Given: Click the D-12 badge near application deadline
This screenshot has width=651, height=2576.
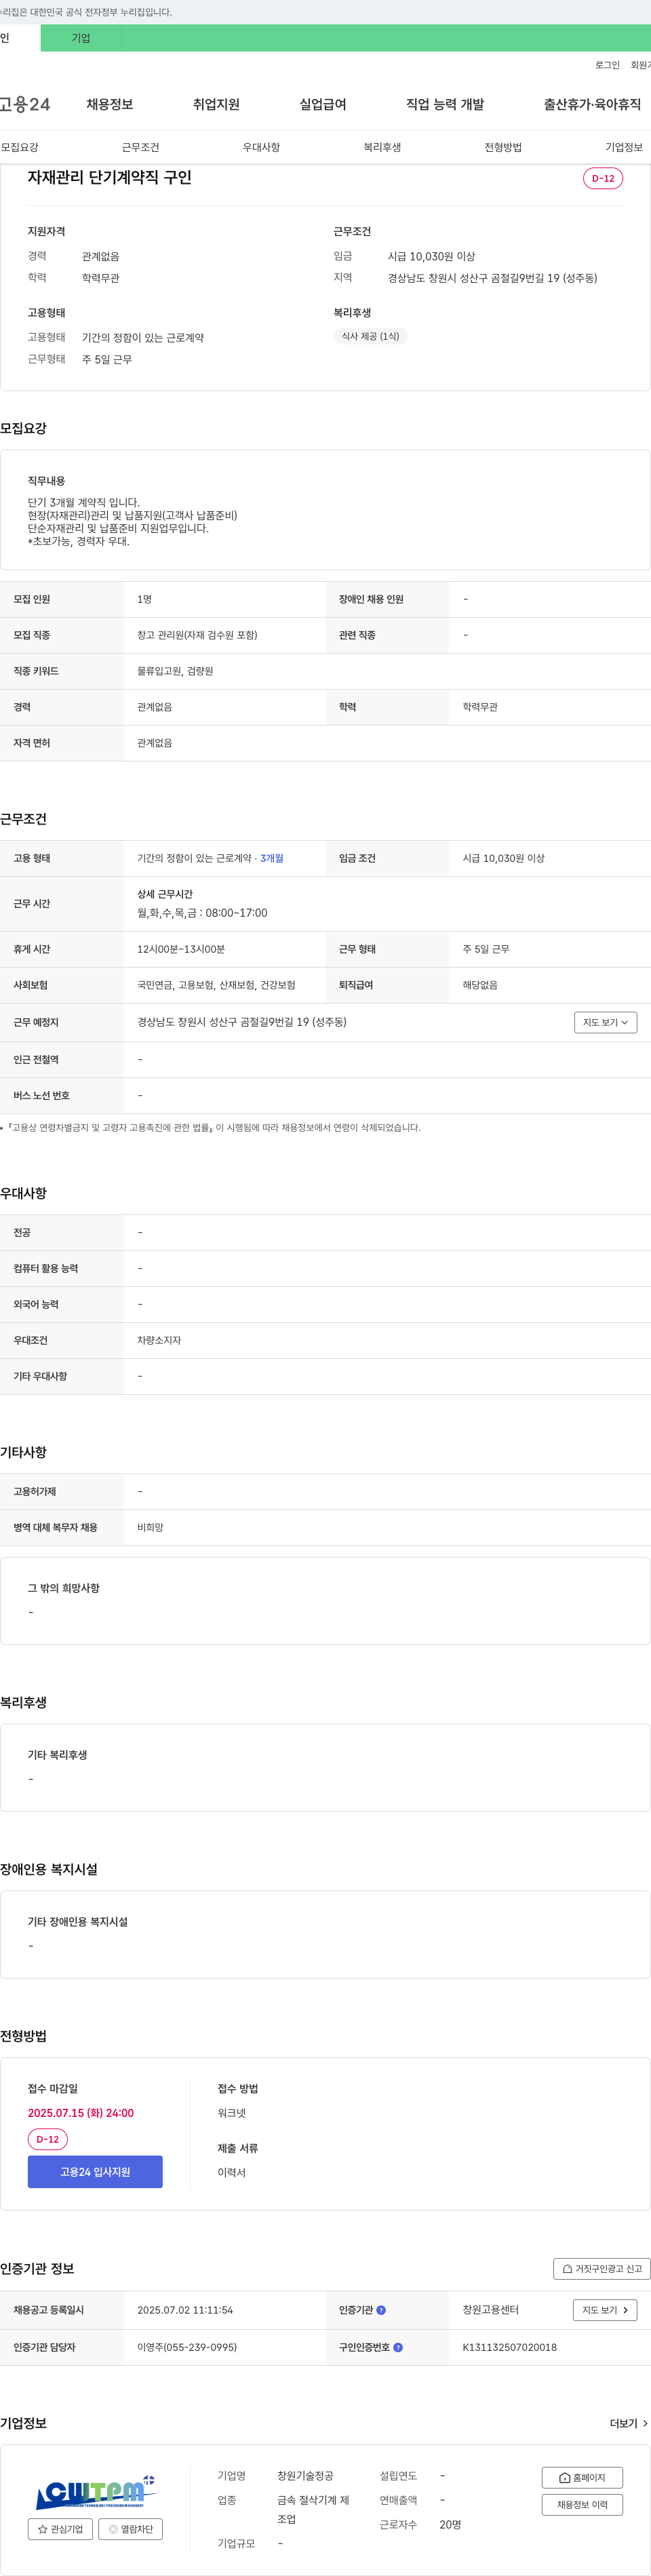Looking at the screenshot, I should [47, 2139].
